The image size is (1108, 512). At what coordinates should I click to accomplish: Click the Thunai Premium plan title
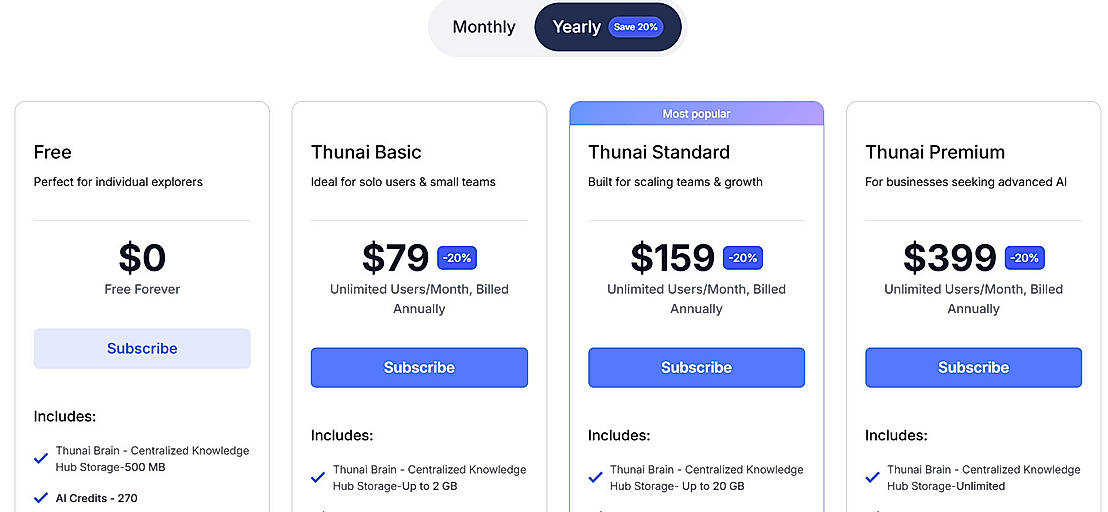tap(935, 152)
